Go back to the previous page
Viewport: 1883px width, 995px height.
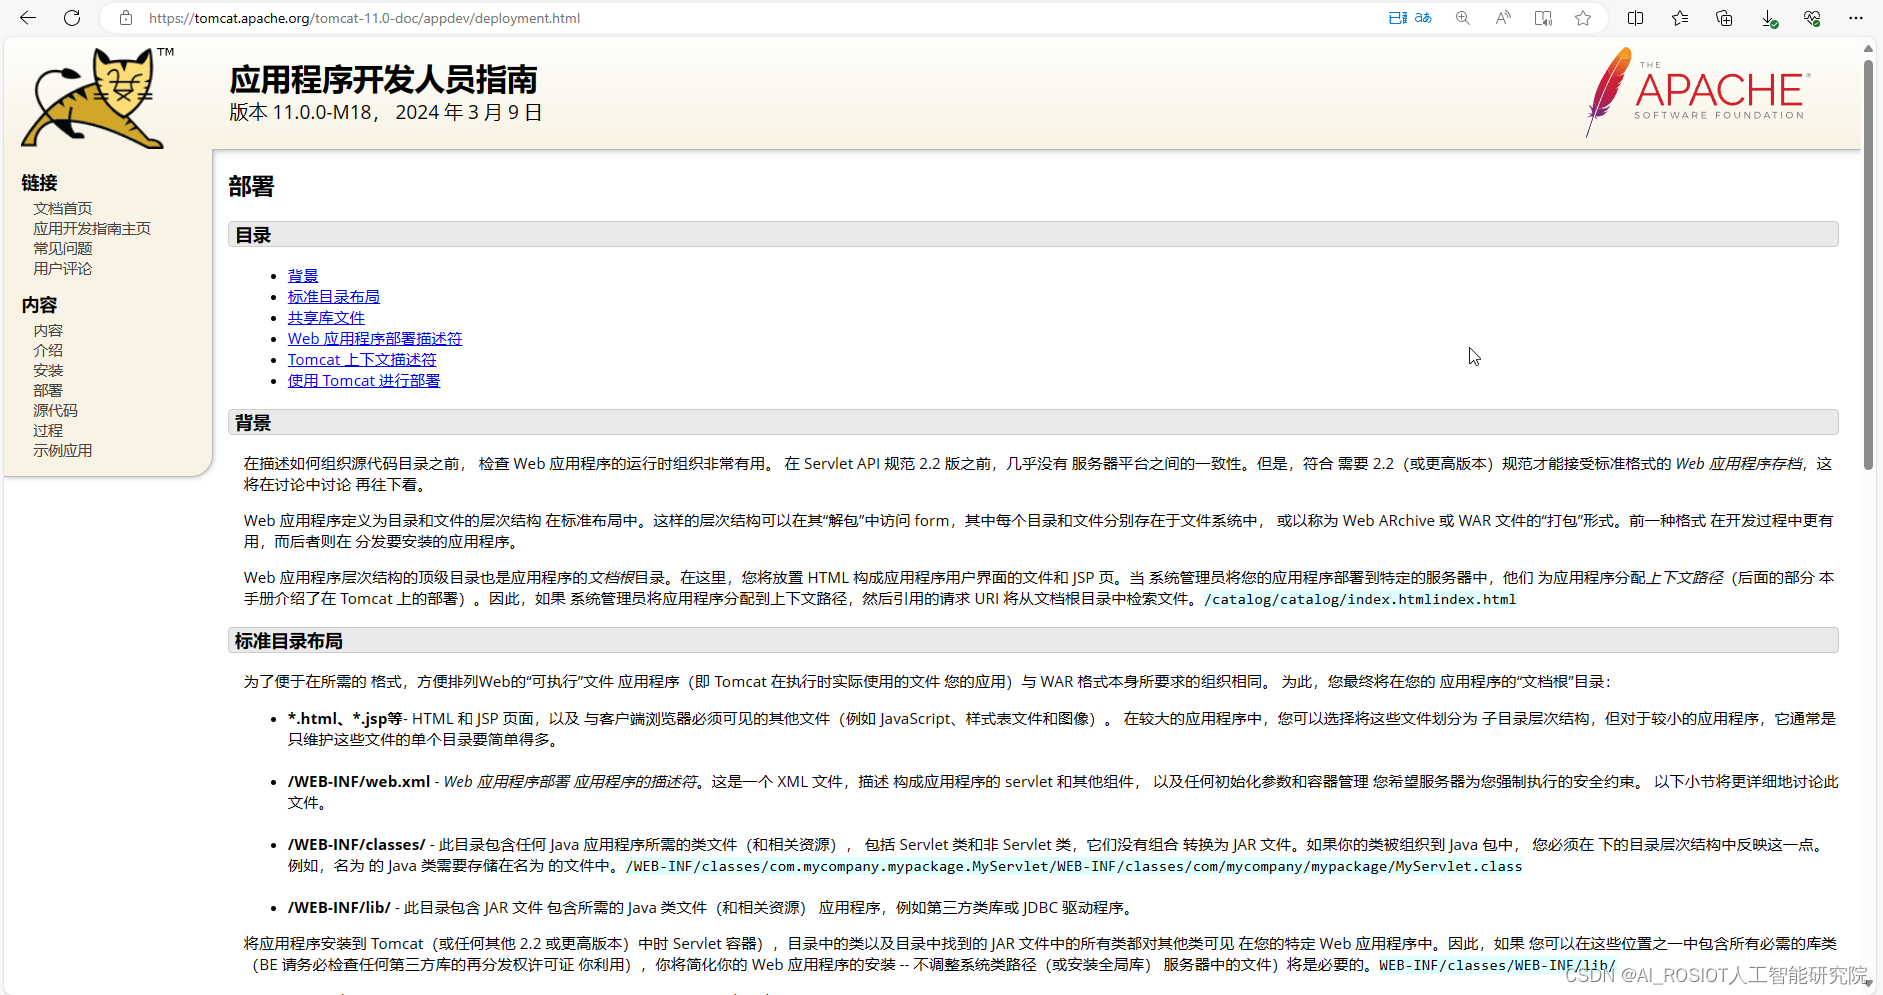[28, 18]
